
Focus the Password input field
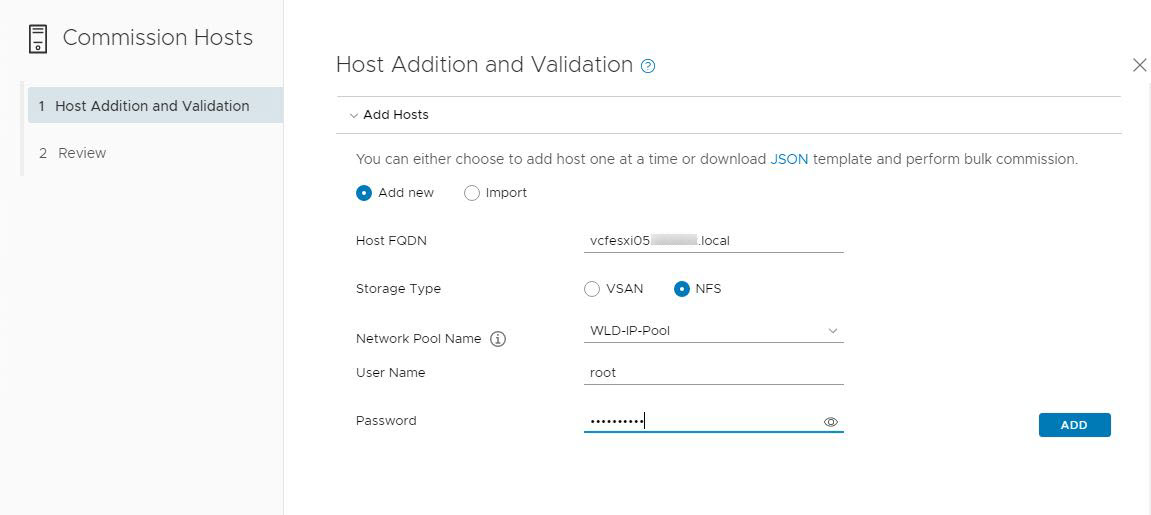coord(700,421)
